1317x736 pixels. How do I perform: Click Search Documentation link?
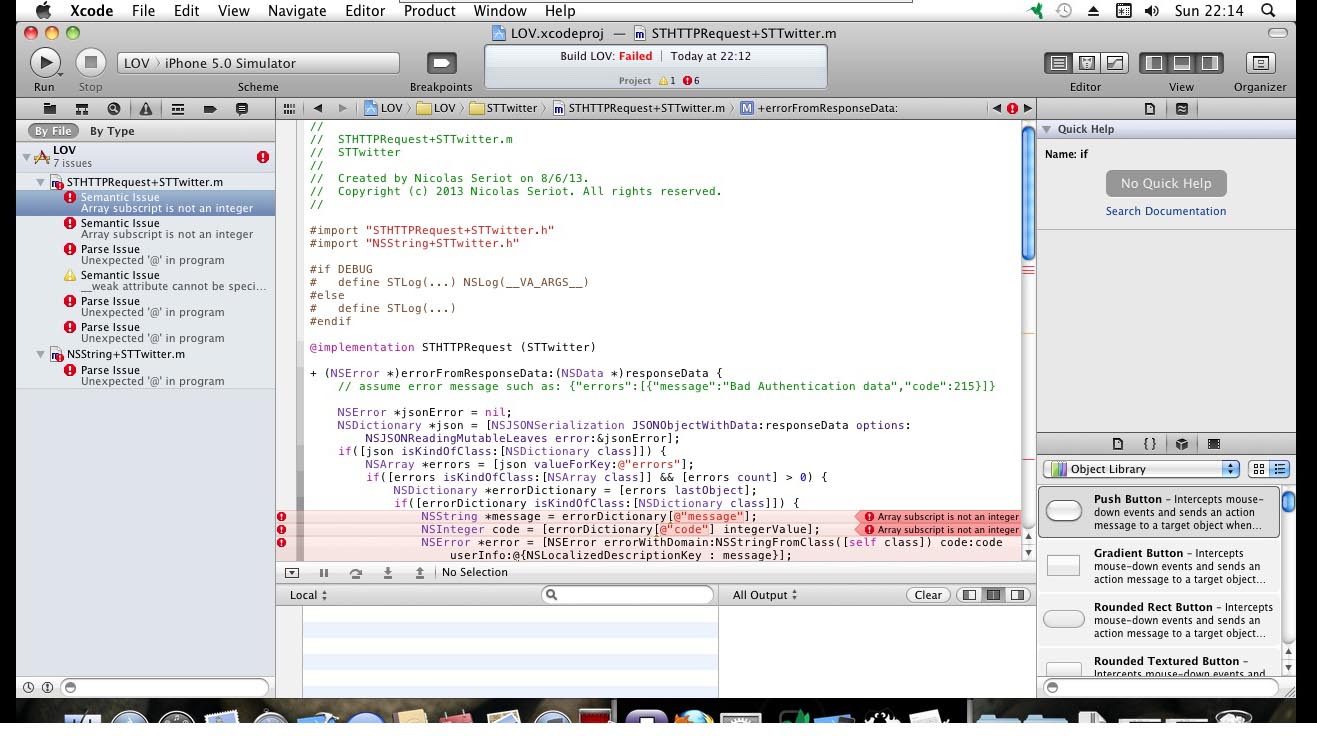pos(1165,211)
